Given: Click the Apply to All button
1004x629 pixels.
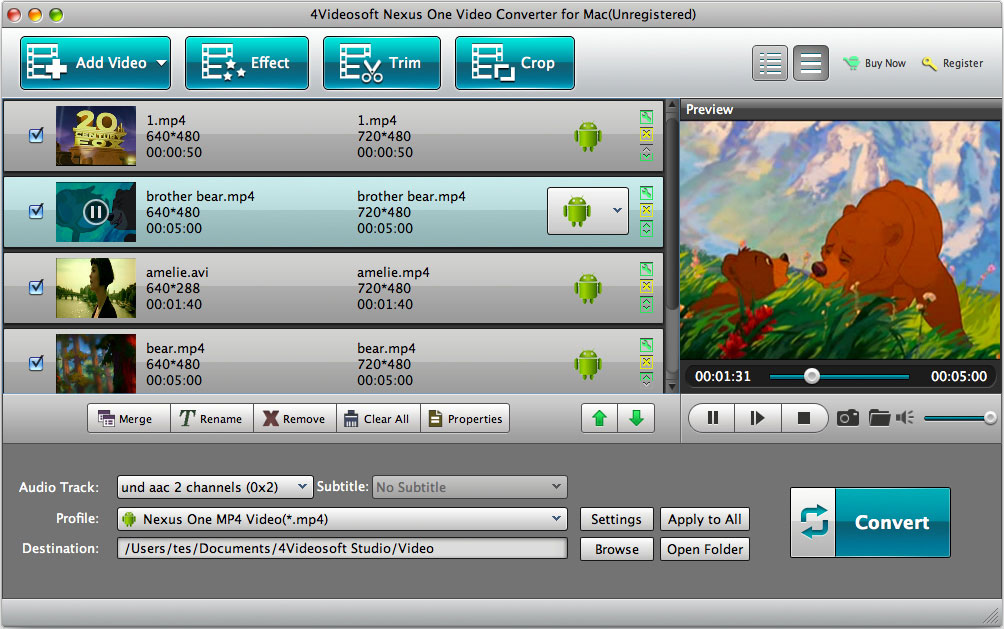Looking at the screenshot, I should (704, 519).
